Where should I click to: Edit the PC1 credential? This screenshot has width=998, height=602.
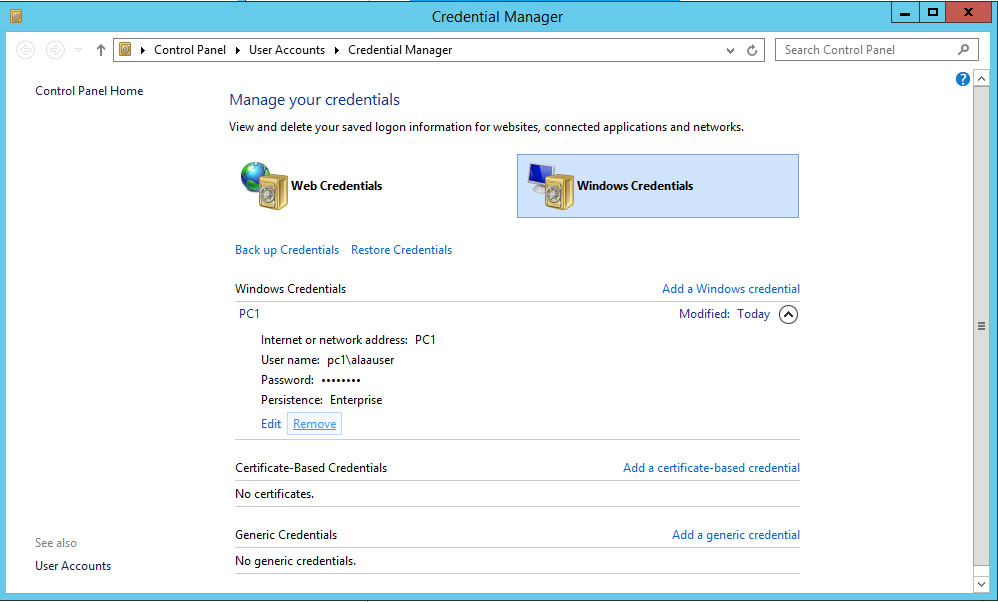(x=270, y=423)
